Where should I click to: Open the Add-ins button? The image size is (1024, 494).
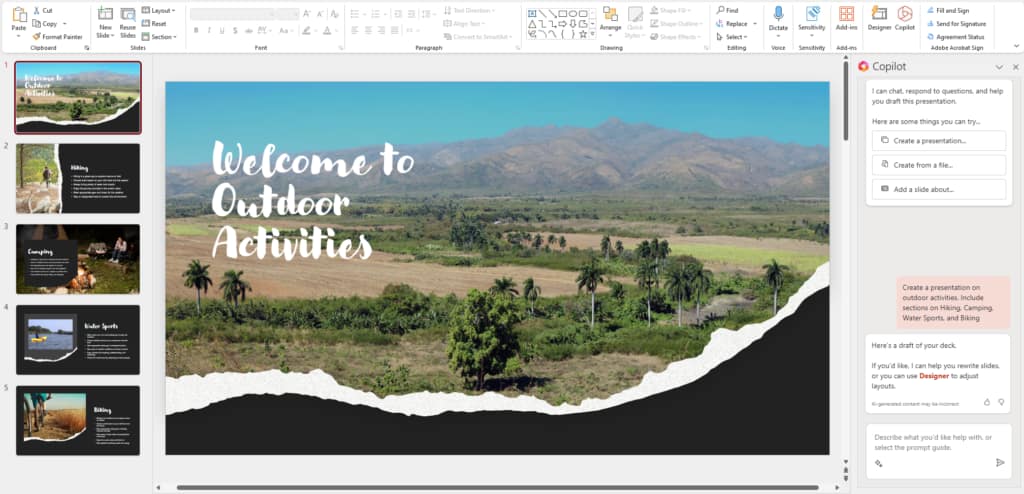(x=846, y=20)
